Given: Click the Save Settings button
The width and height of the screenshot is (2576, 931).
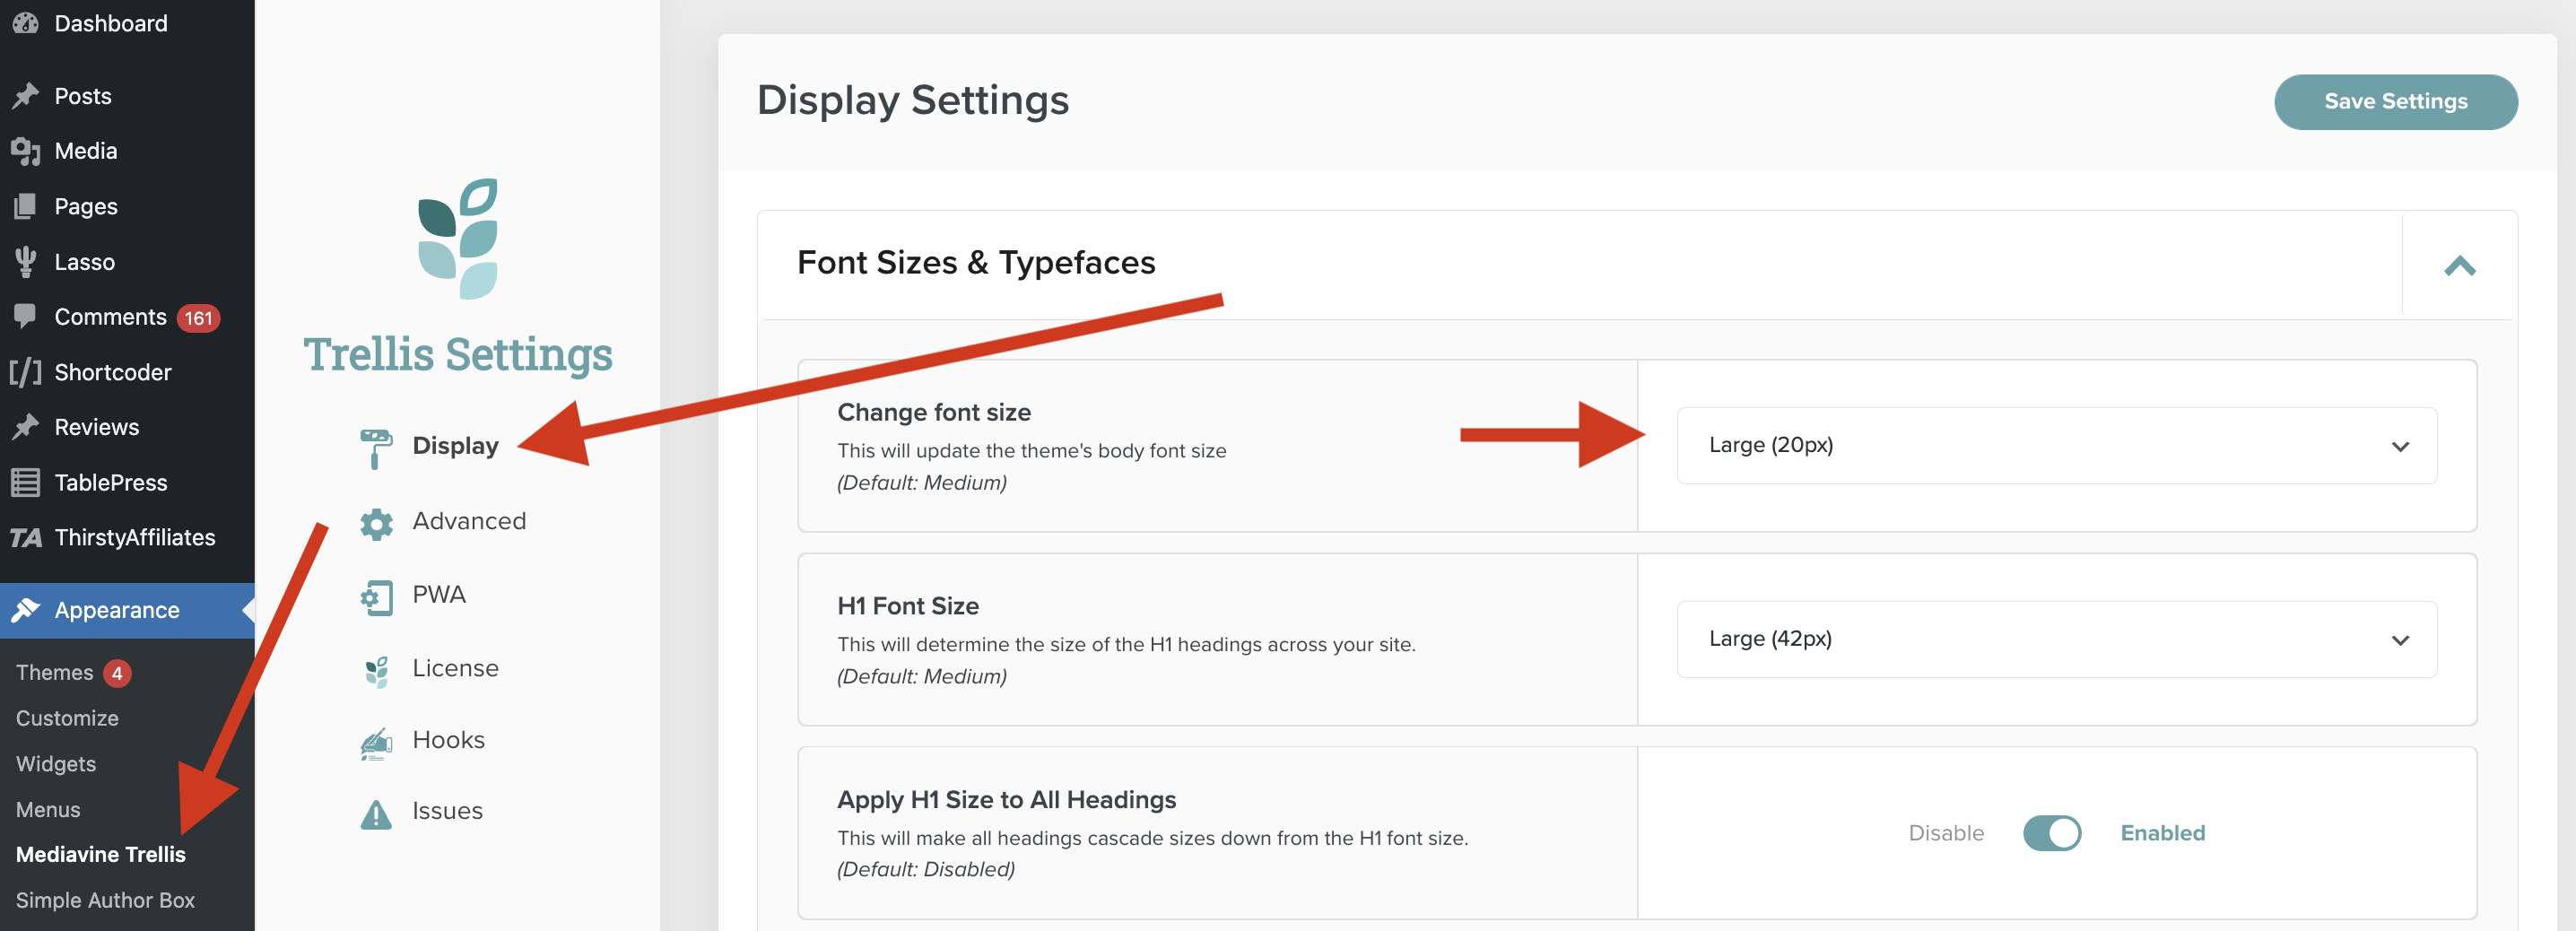Looking at the screenshot, I should click(x=2395, y=102).
